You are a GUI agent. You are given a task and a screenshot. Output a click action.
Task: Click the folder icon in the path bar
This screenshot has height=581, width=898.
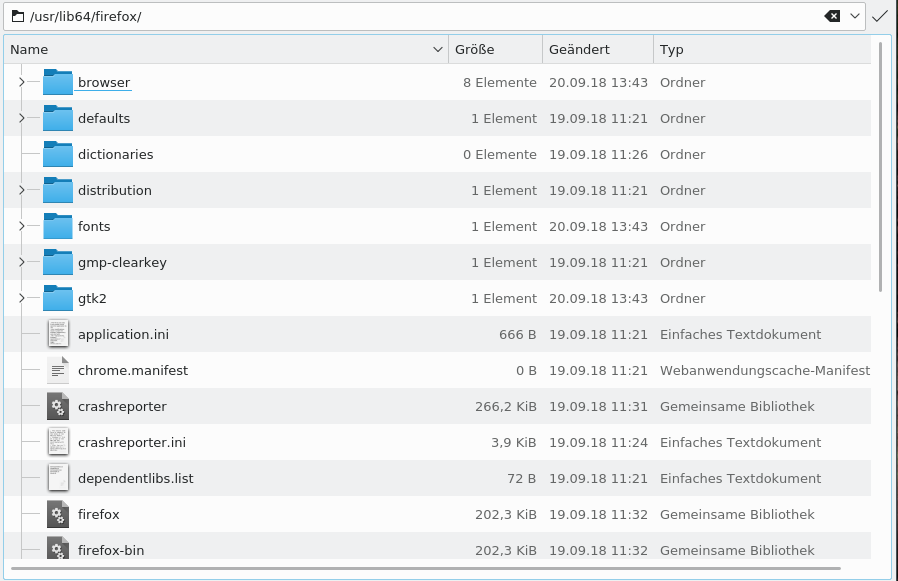point(18,16)
